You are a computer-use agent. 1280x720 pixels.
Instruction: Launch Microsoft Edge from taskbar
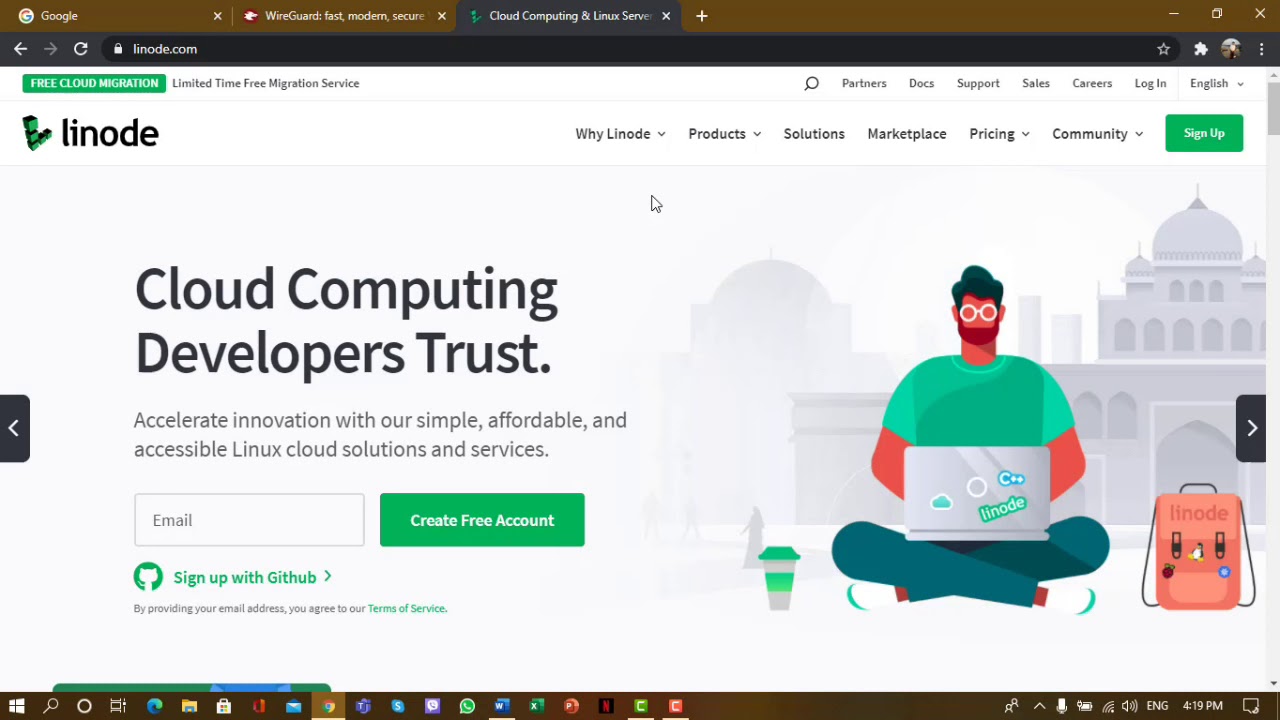154,706
